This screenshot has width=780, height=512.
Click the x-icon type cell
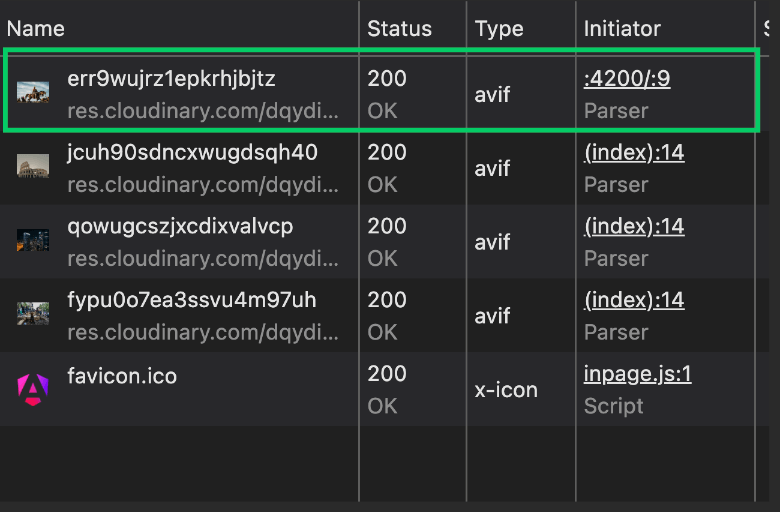tap(506, 390)
